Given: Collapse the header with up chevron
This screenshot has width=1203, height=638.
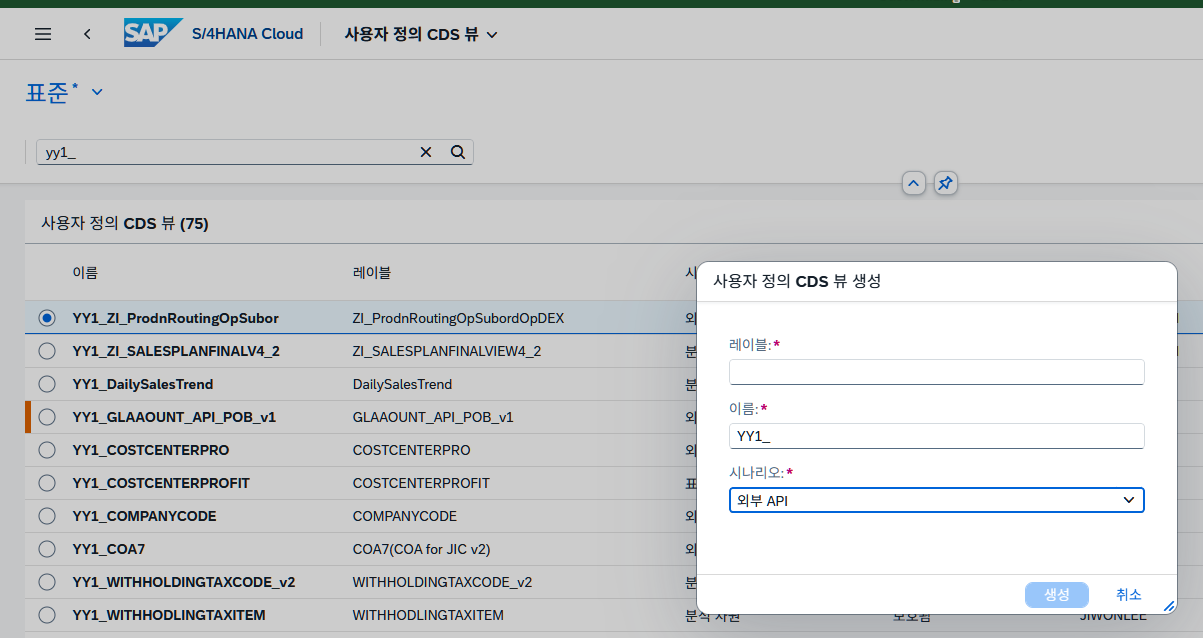Looking at the screenshot, I should pyautogui.click(x=913, y=183).
